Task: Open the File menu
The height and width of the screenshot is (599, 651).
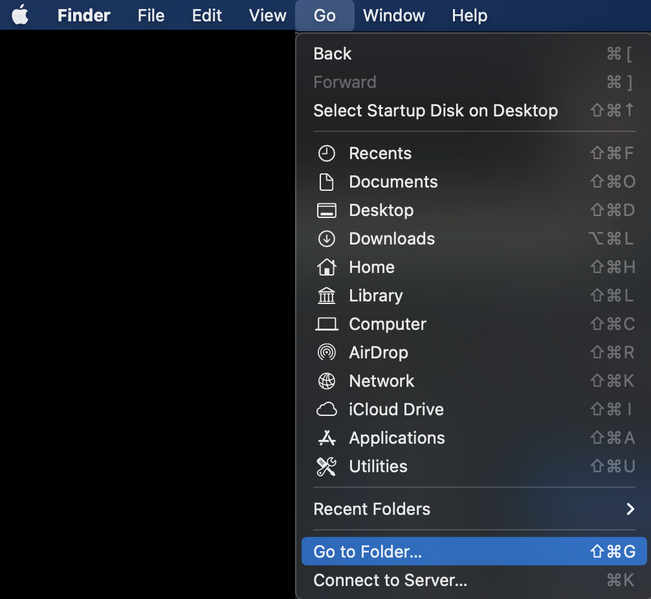Action: [x=151, y=15]
